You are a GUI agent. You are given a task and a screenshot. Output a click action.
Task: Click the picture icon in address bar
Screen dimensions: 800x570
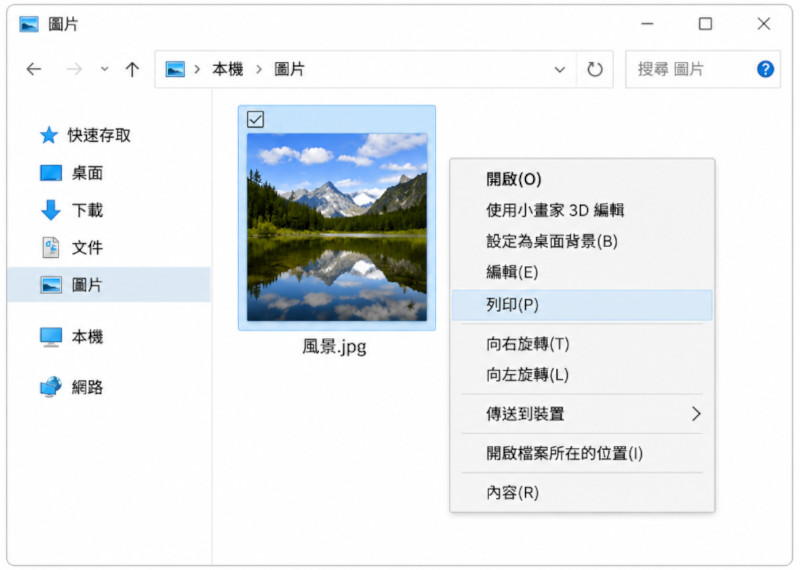(175, 69)
